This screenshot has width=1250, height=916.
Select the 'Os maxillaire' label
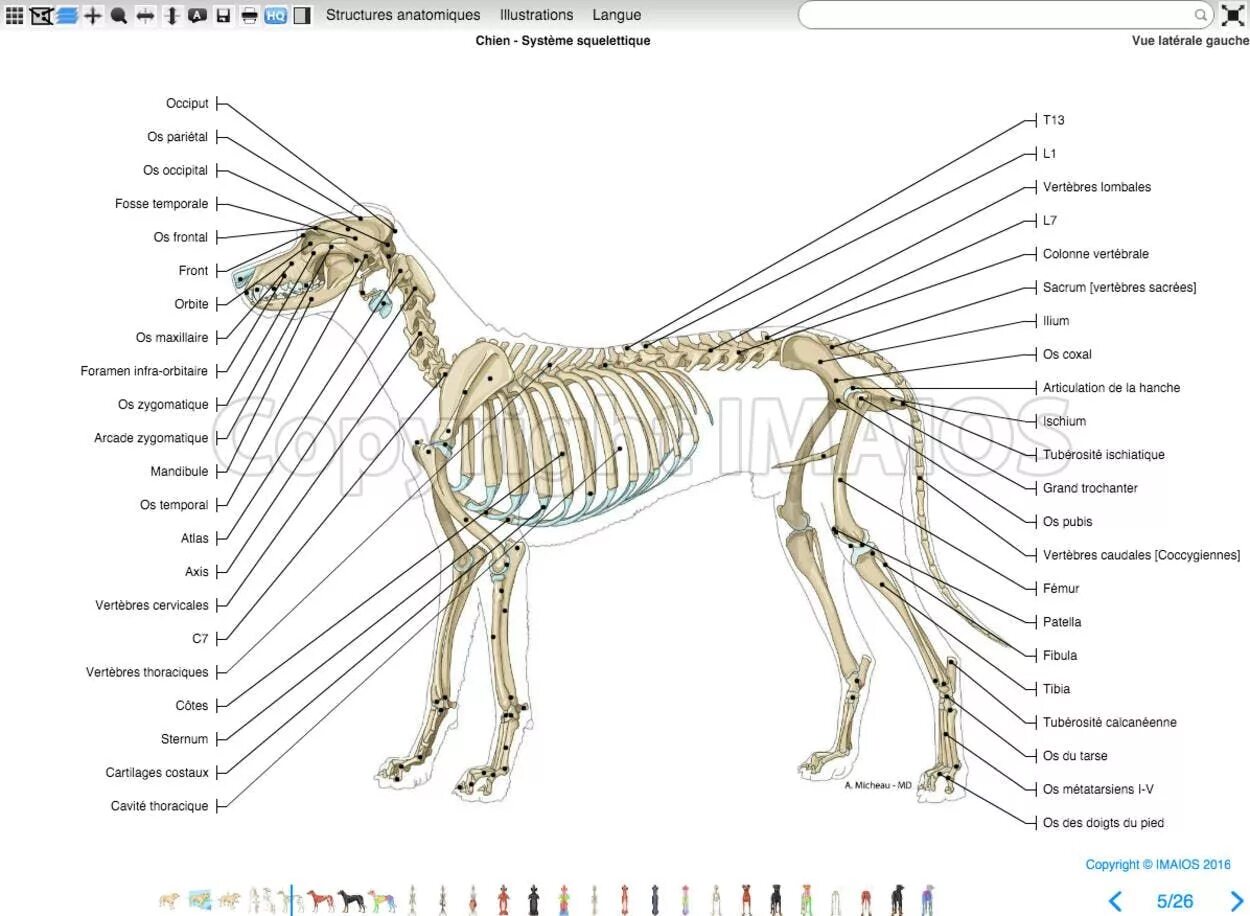click(x=172, y=338)
